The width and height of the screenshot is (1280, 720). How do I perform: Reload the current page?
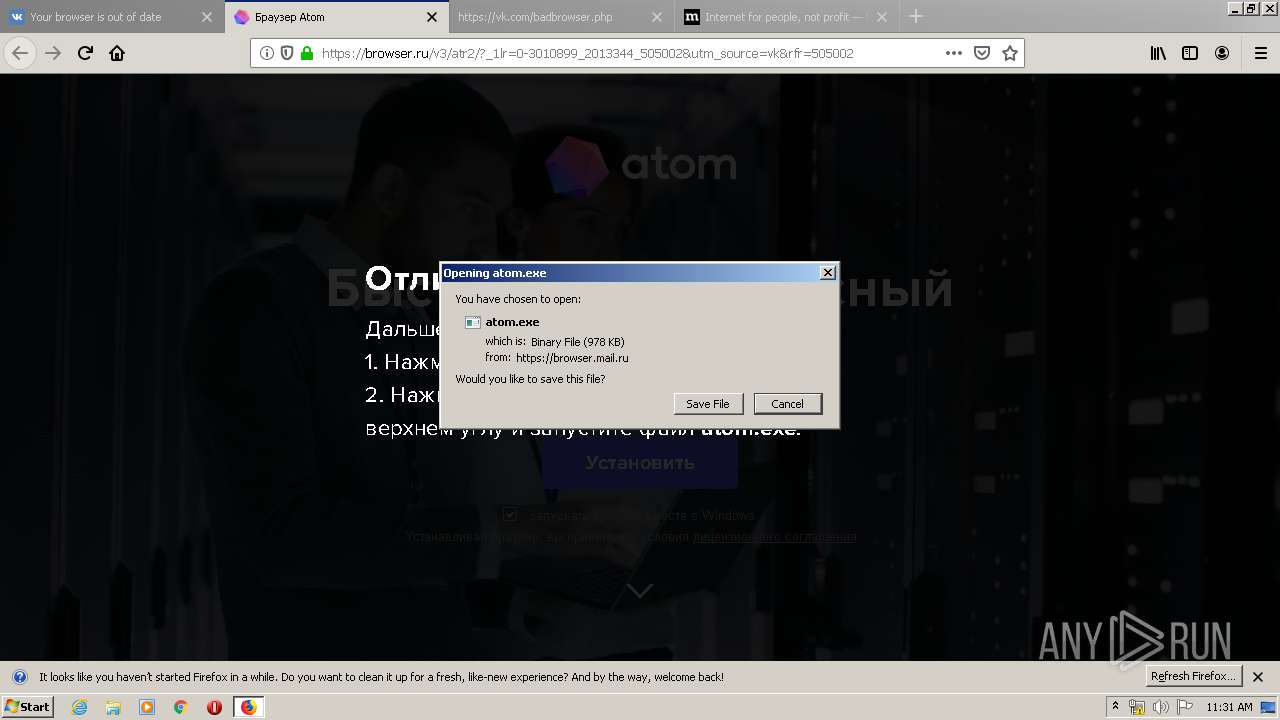click(x=85, y=53)
